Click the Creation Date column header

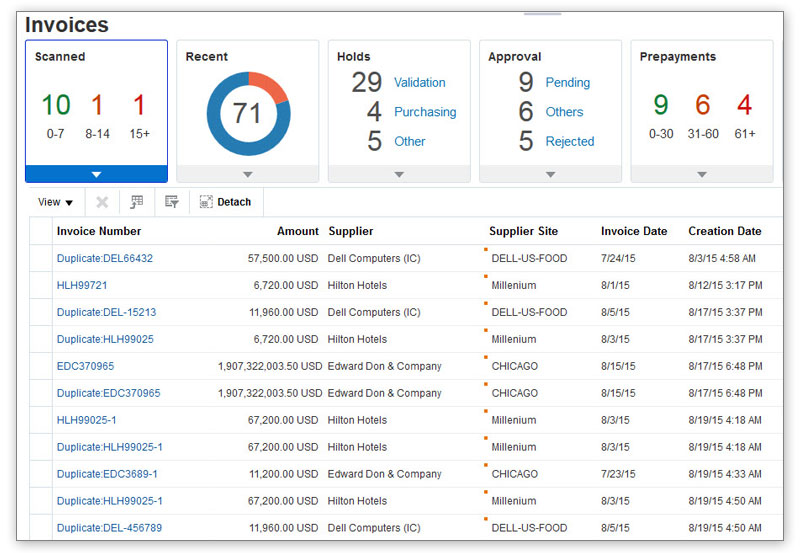tap(724, 231)
